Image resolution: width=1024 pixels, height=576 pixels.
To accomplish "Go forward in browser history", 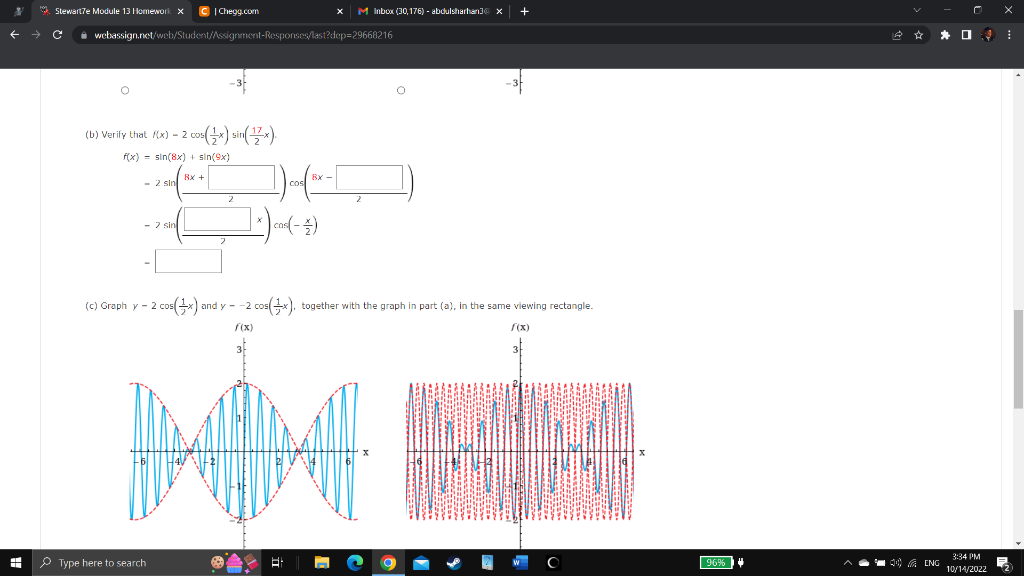I will pos(36,35).
